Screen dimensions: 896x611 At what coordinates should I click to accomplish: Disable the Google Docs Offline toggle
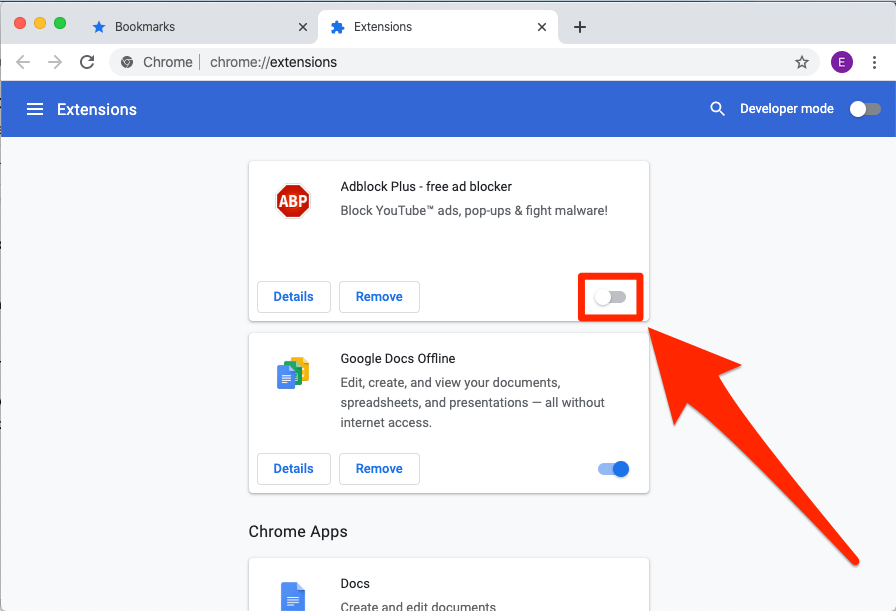pyautogui.click(x=614, y=469)
